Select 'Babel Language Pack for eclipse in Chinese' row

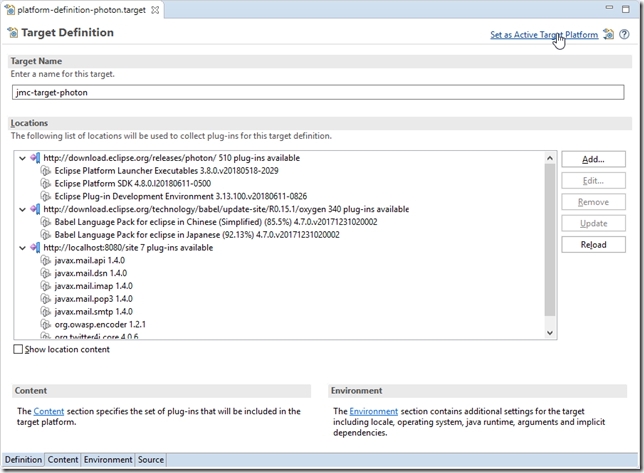tap(216, 222)
